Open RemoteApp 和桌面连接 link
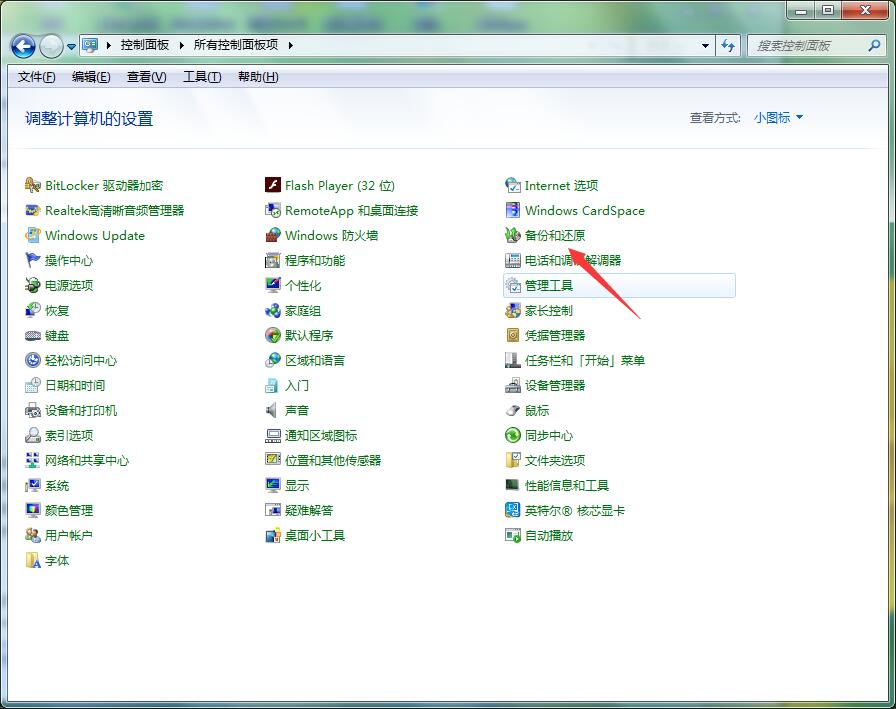Image resolution: width=896 pixels, height=709 pixels. [351, 210]
